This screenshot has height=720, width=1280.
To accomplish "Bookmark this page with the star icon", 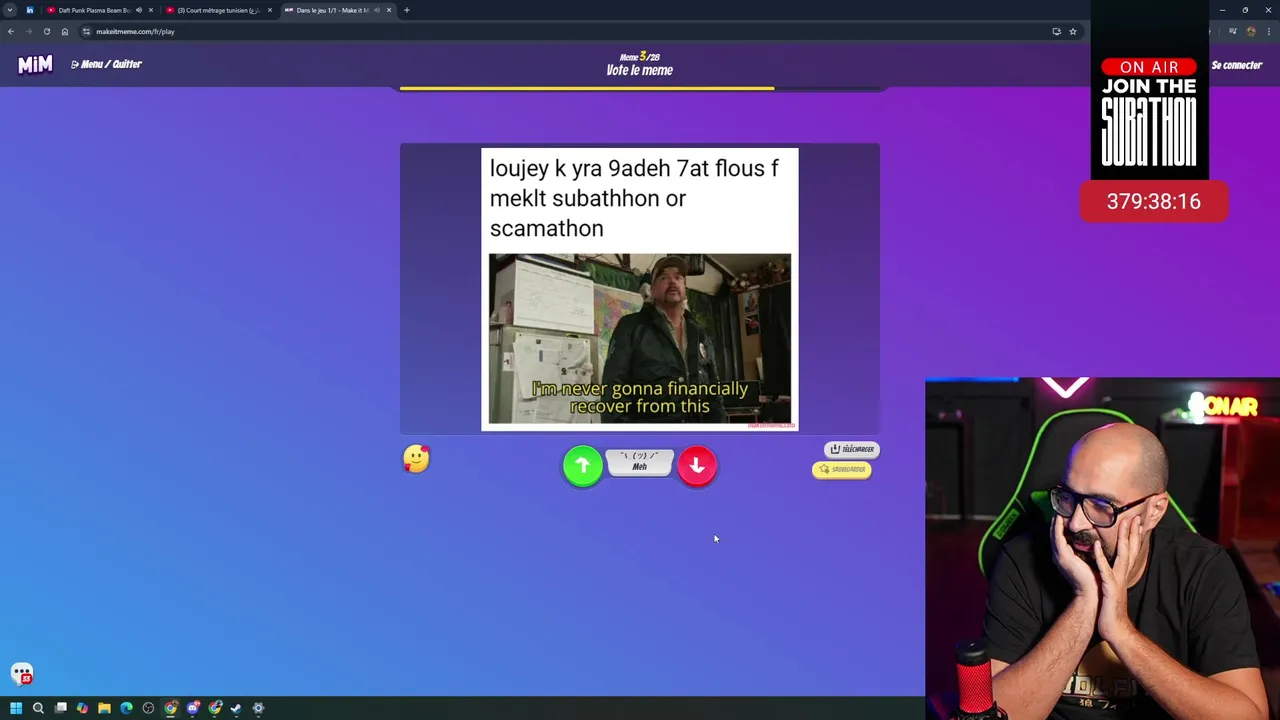I will 1073,31.
